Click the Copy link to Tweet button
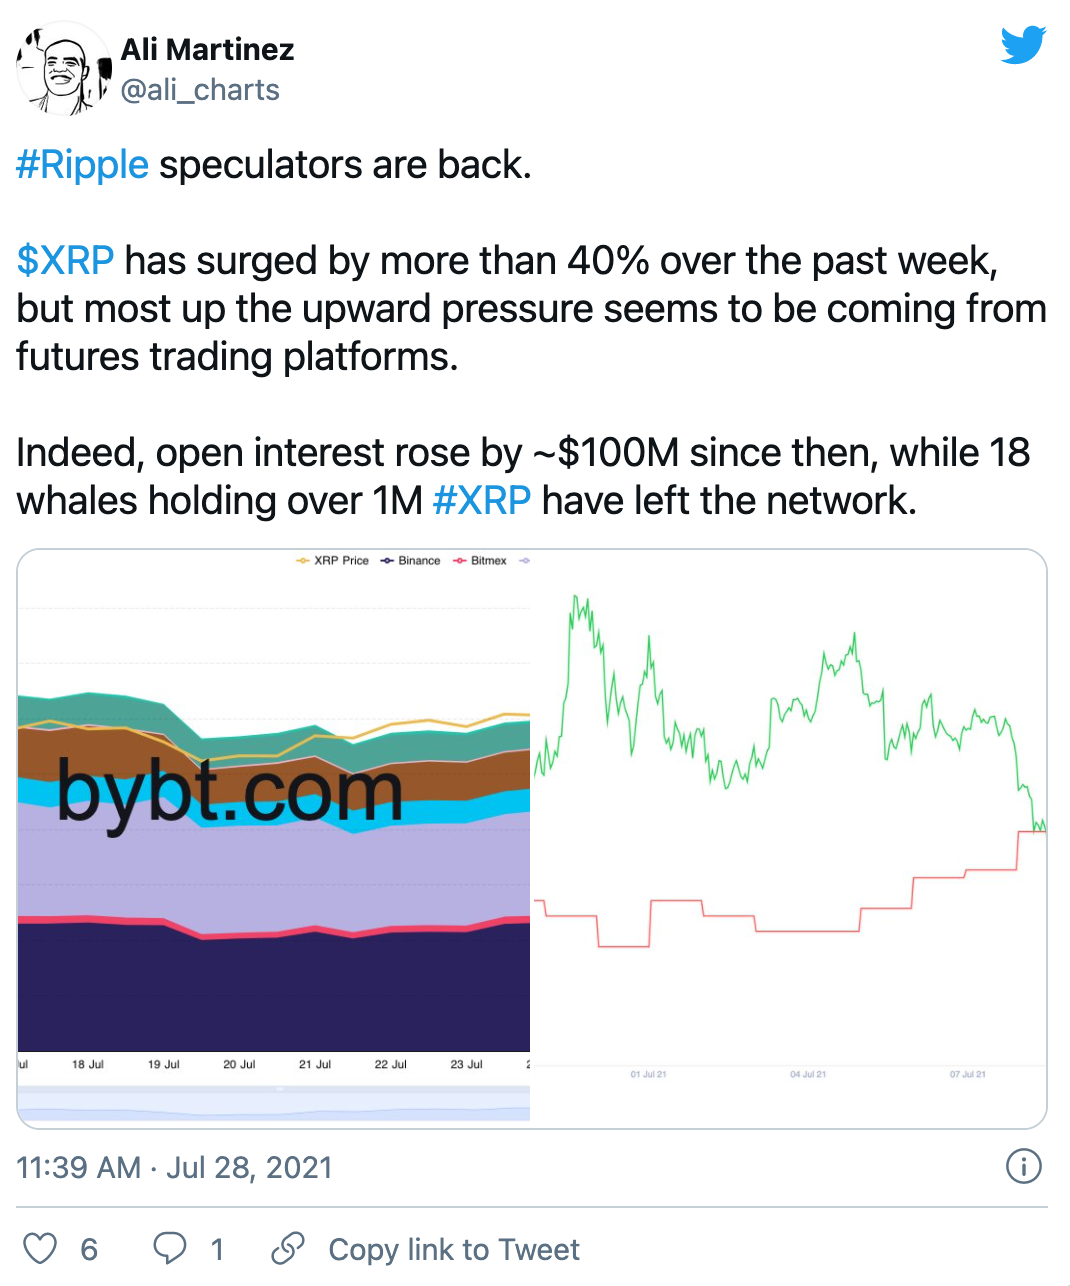 coord(454,1249)
